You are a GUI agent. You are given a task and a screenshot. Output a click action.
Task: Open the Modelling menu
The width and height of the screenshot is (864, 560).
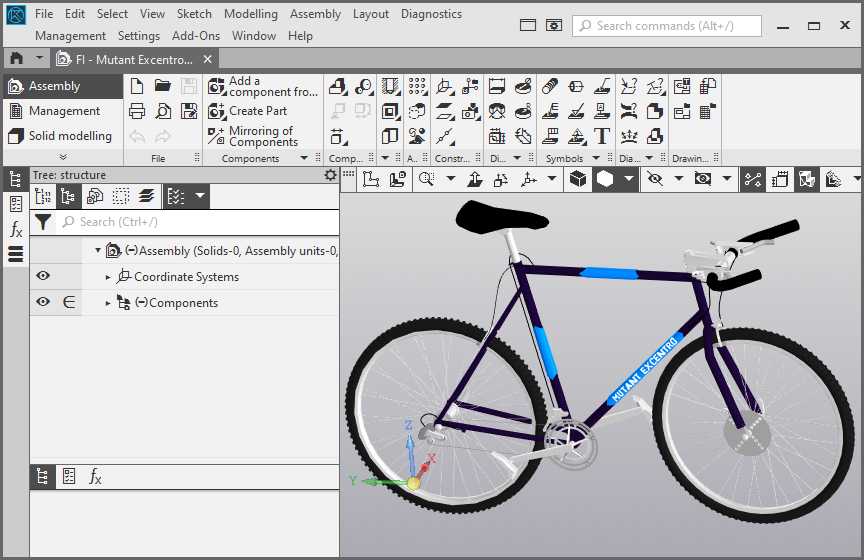point(250,14)
